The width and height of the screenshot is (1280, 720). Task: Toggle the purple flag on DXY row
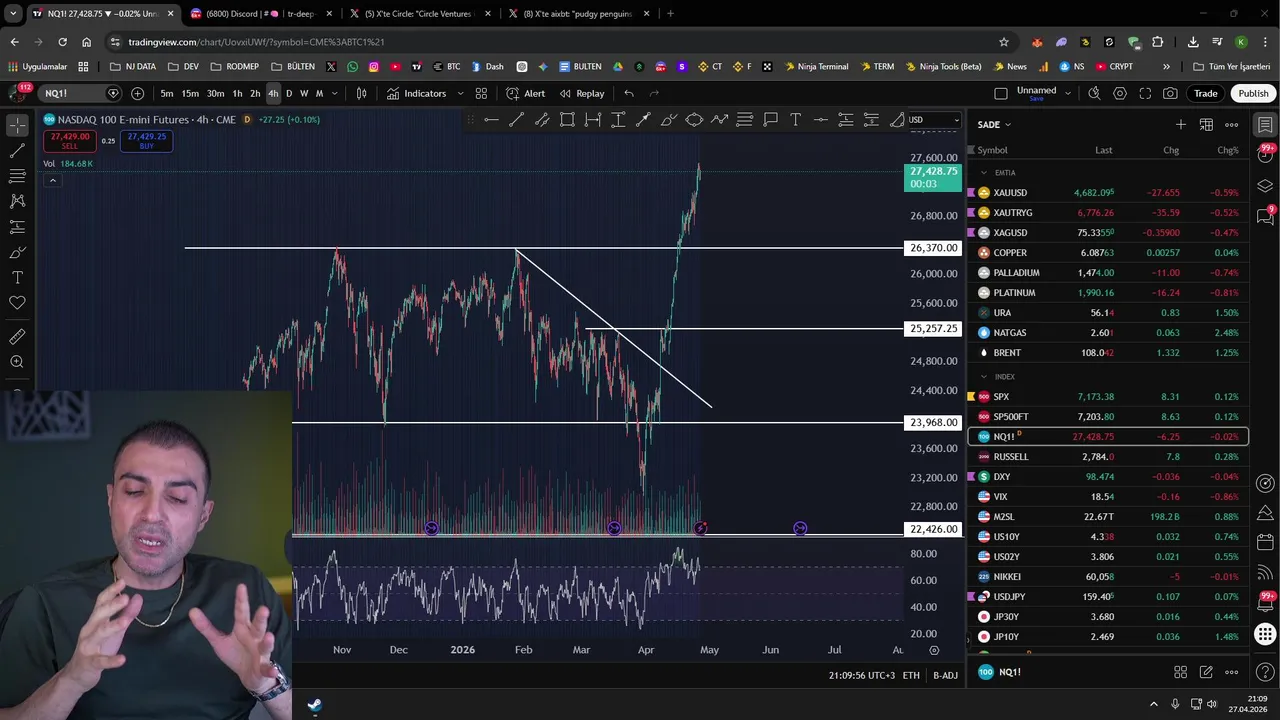pos(971,477)
